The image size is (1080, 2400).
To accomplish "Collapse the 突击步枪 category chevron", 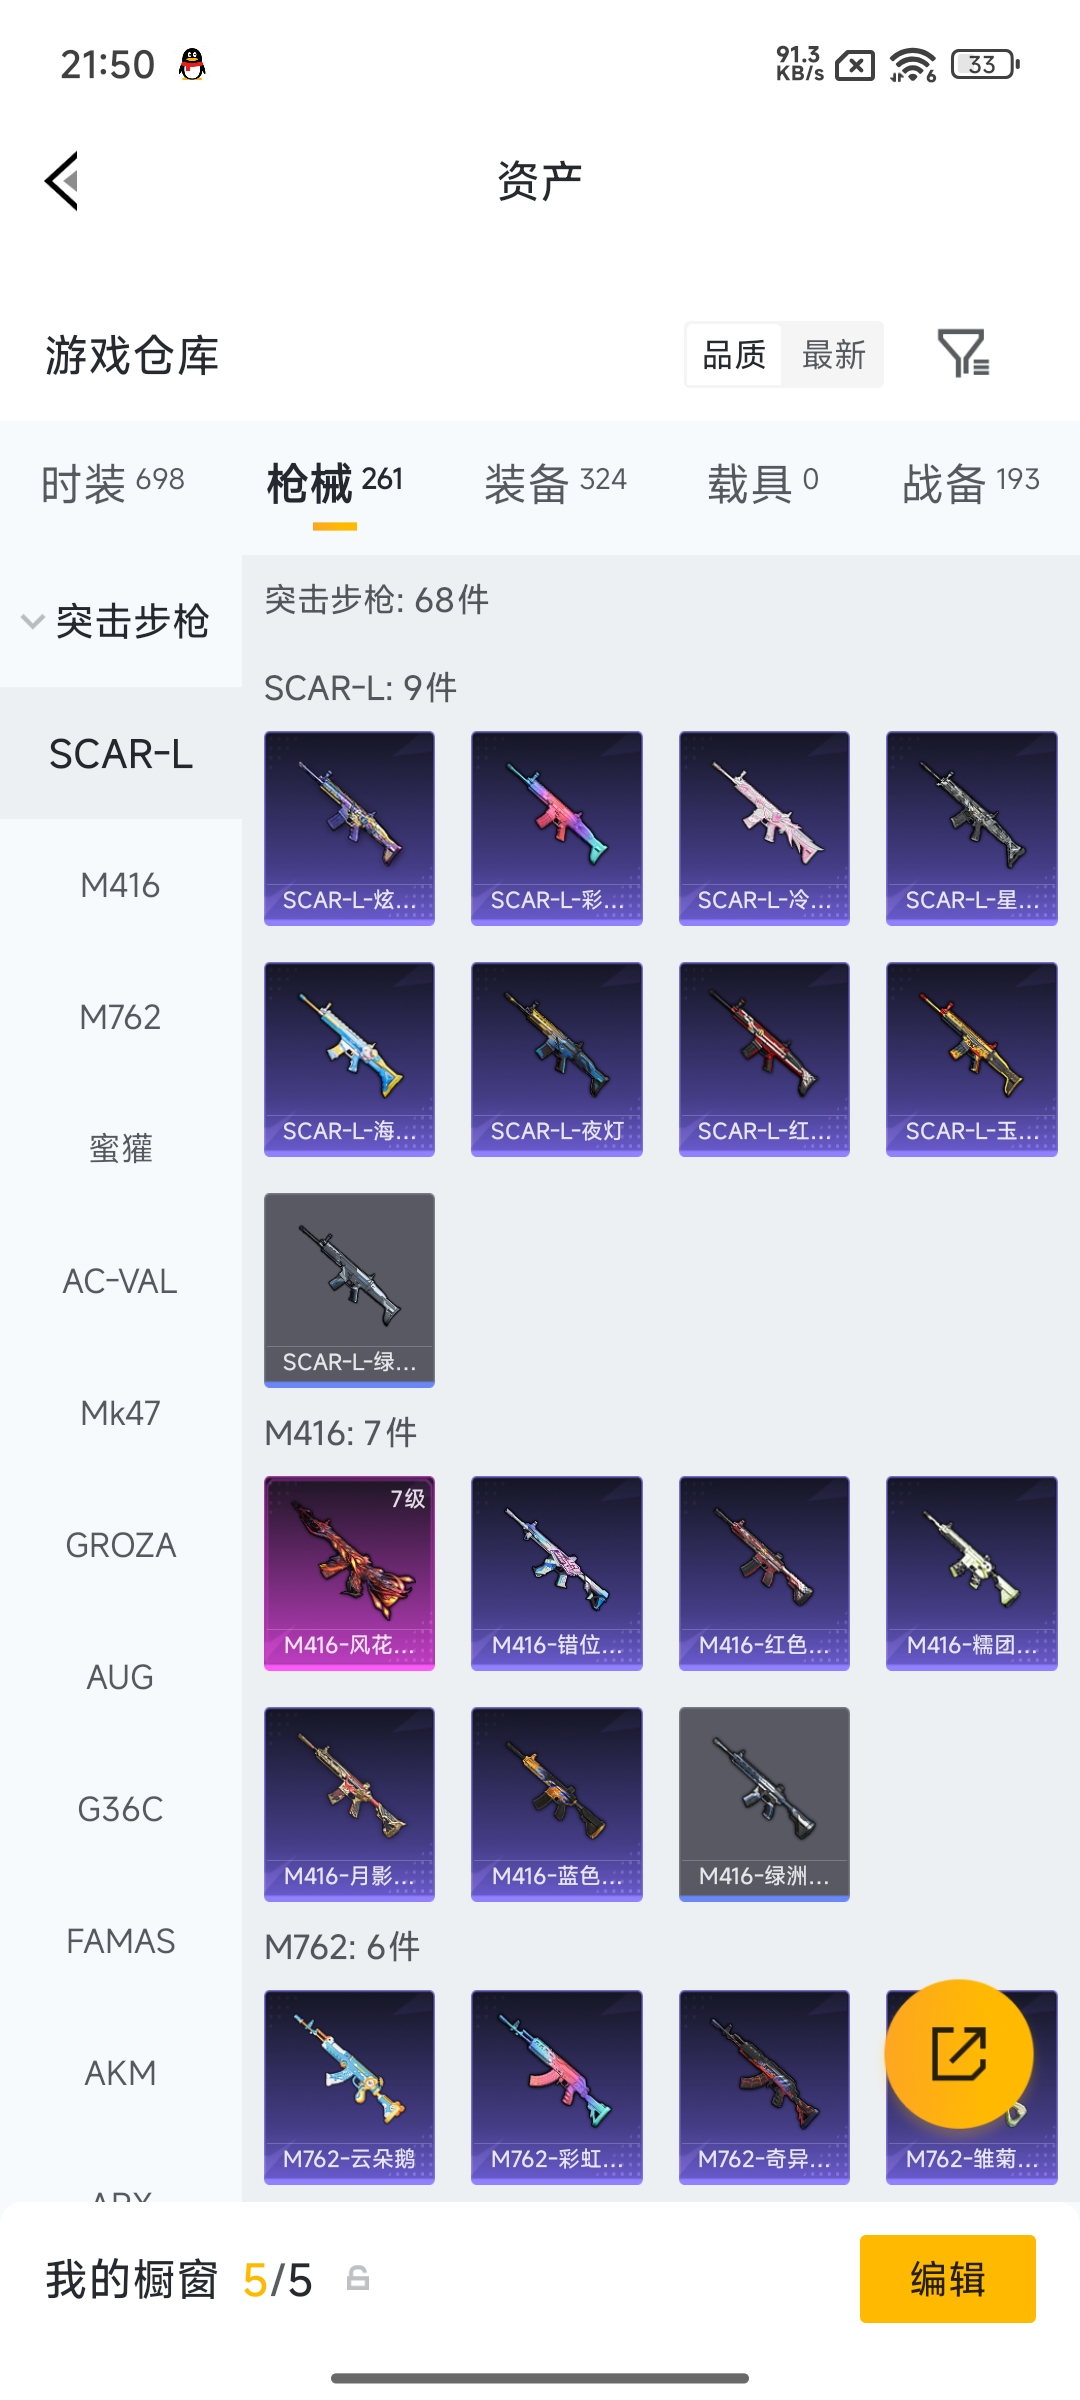I will click(32, 621).
